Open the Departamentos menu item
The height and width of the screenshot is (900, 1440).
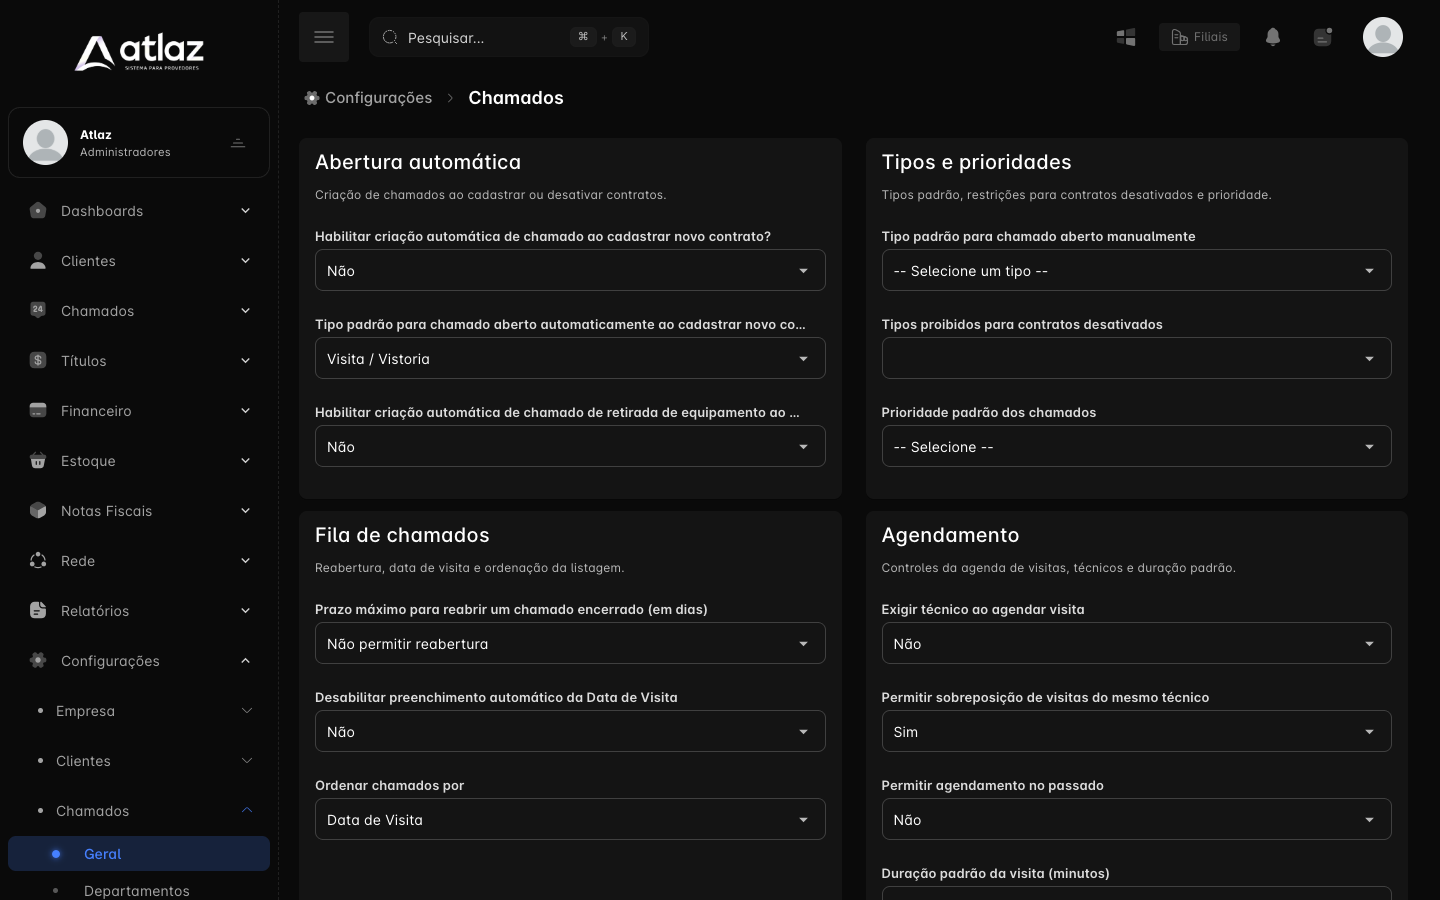coord(139,890)
